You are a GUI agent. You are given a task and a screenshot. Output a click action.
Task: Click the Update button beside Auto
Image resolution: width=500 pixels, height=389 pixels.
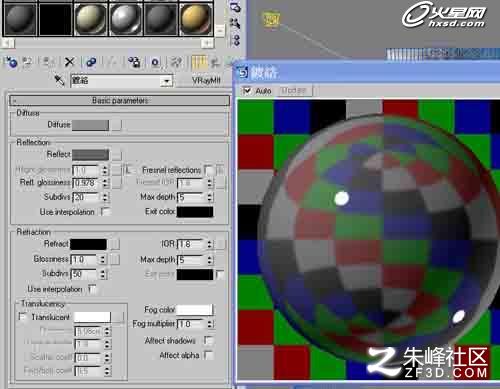click(x=294, y=91)
